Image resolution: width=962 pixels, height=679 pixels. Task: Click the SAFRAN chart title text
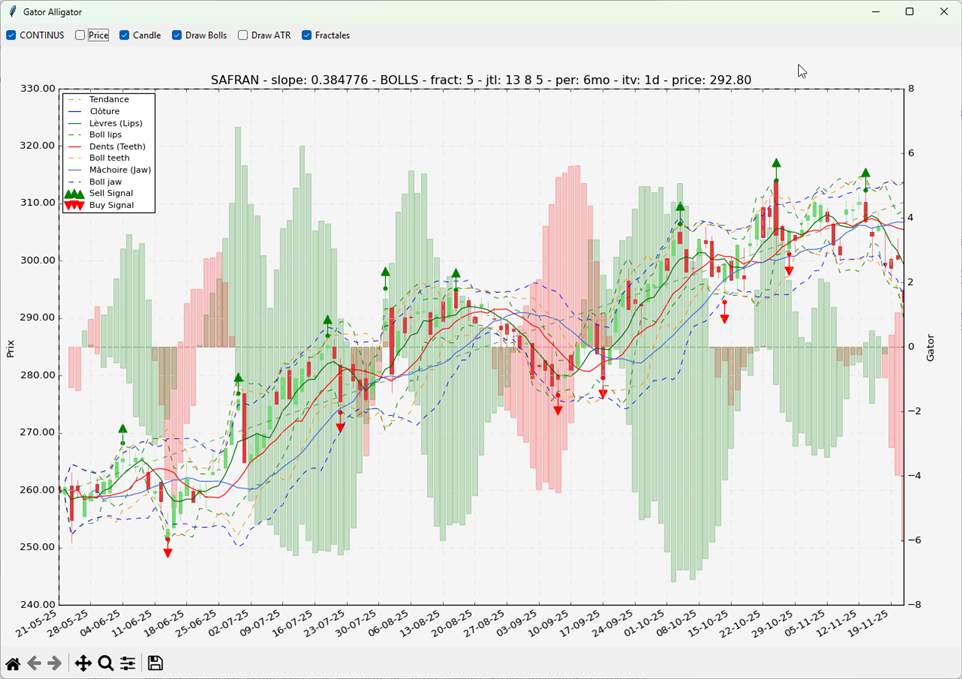[x=481, y=80]
